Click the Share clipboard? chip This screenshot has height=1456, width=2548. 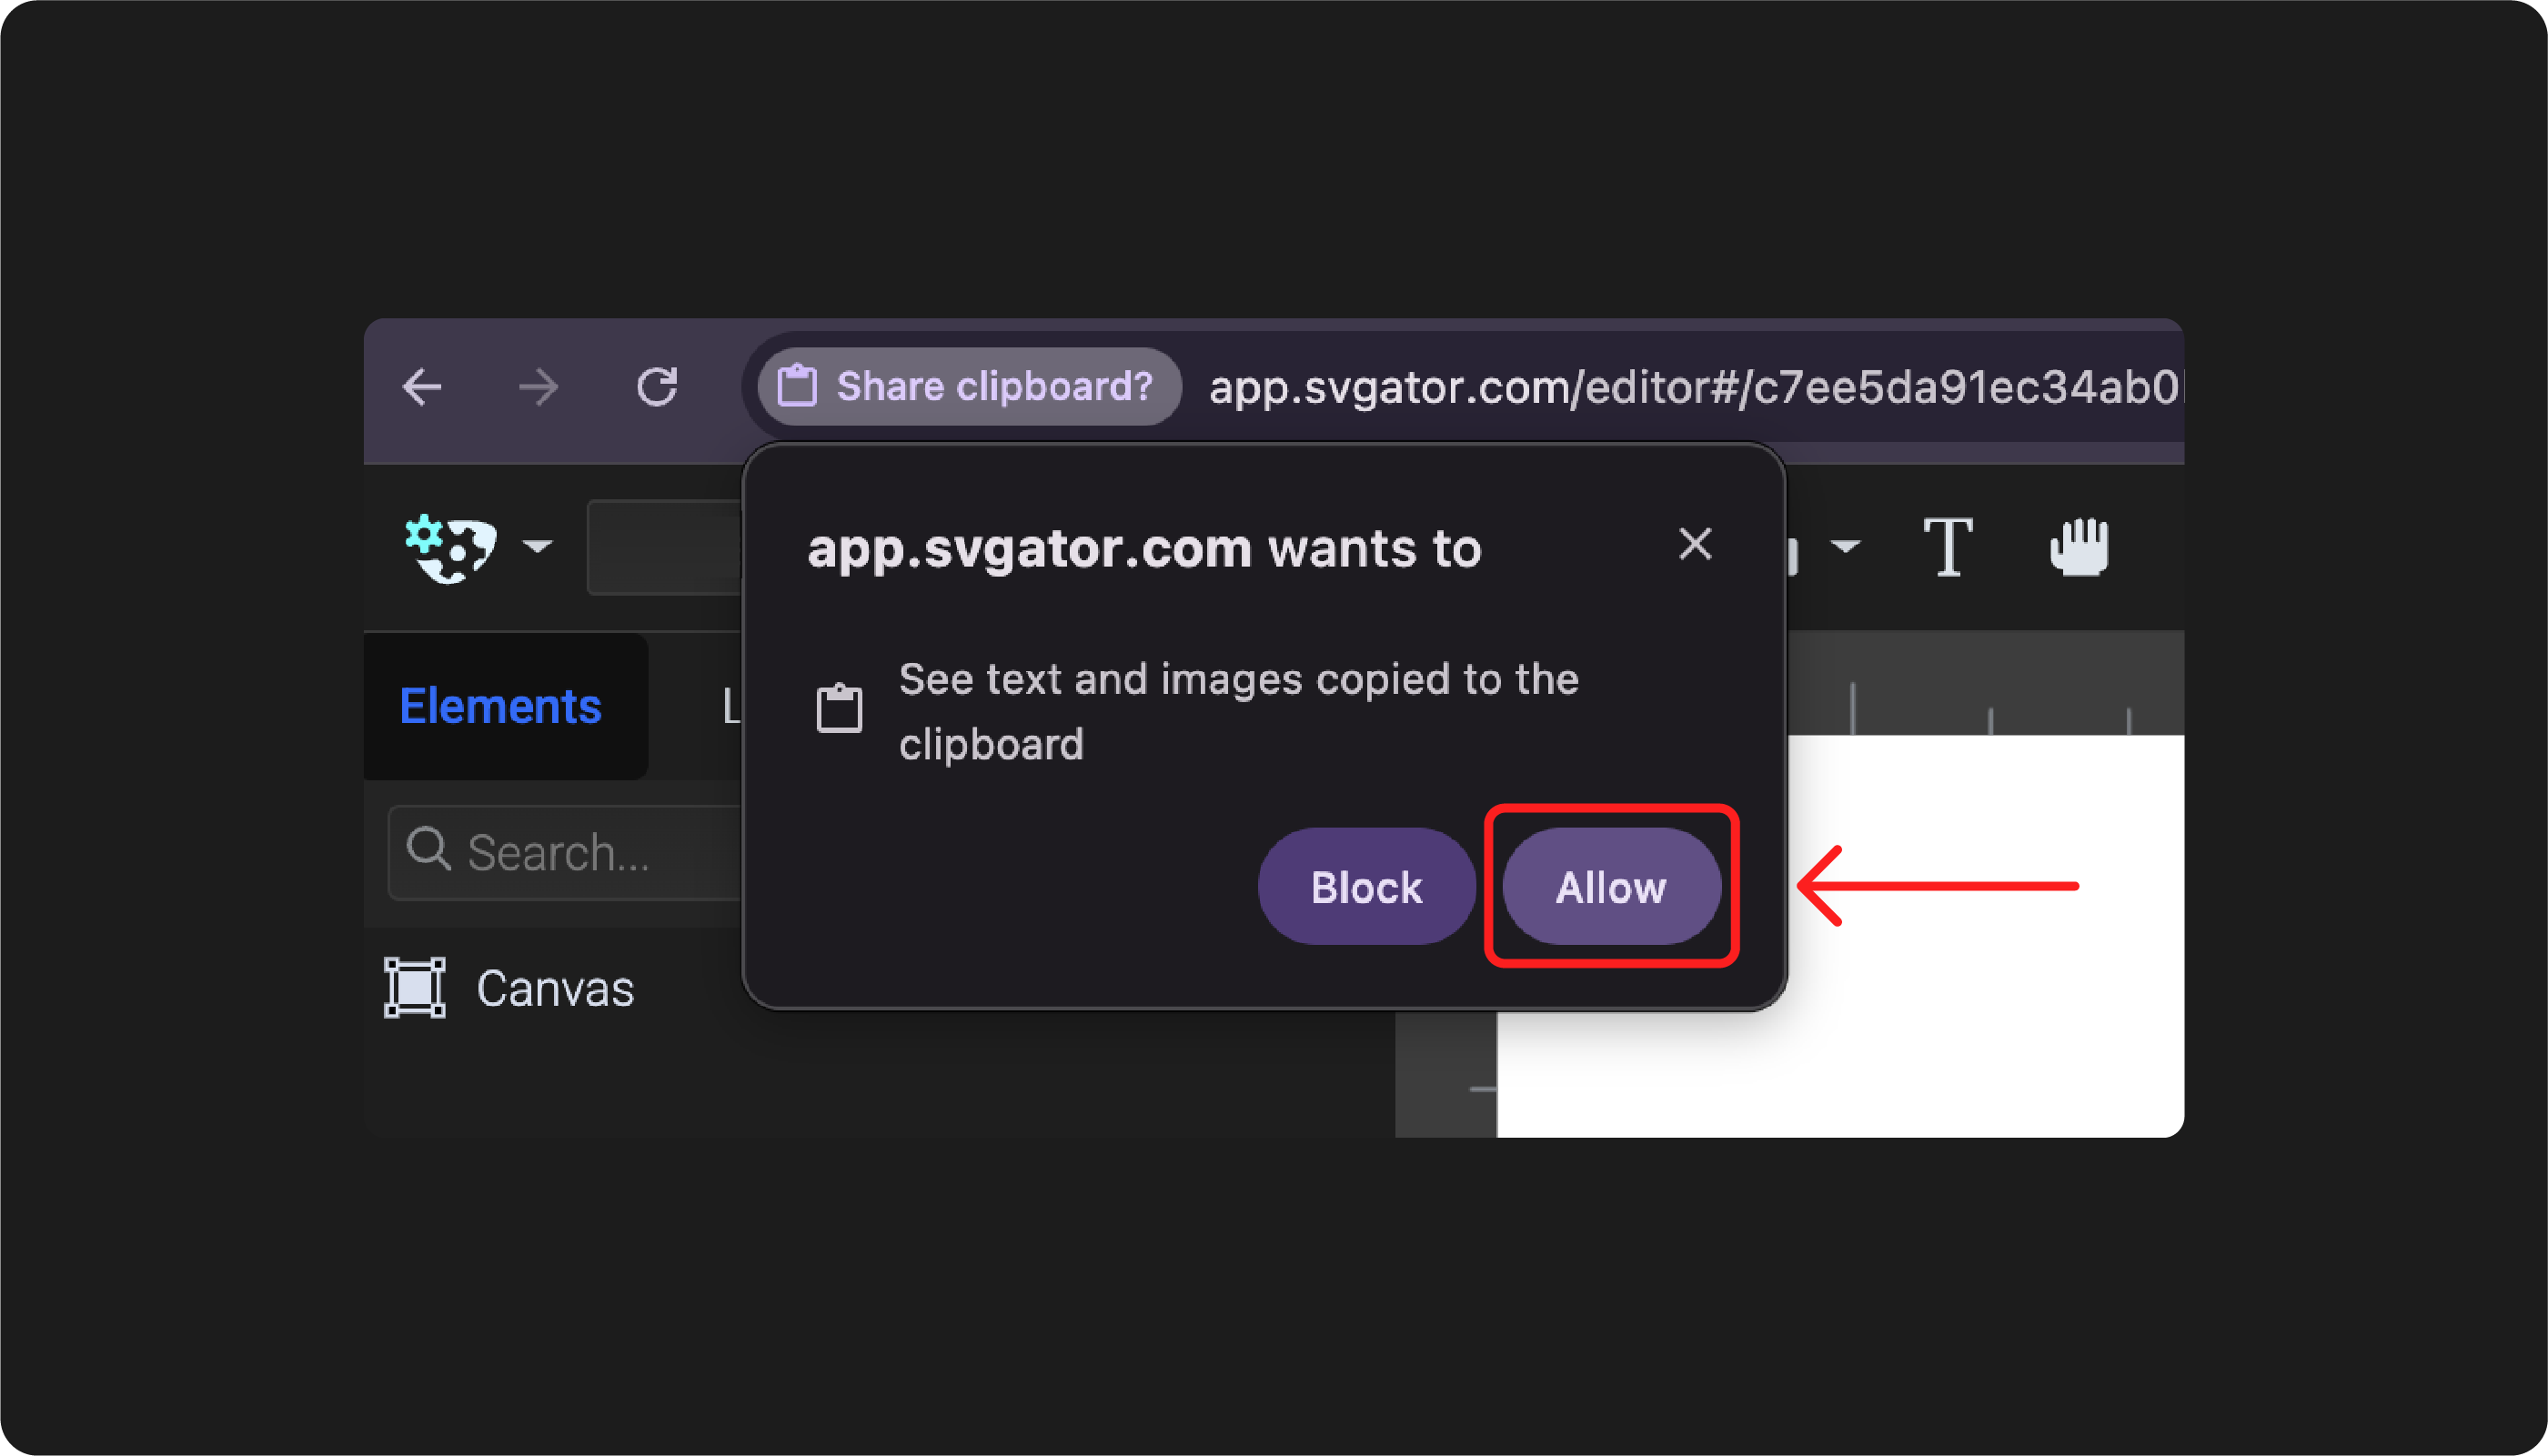[968, 387]
